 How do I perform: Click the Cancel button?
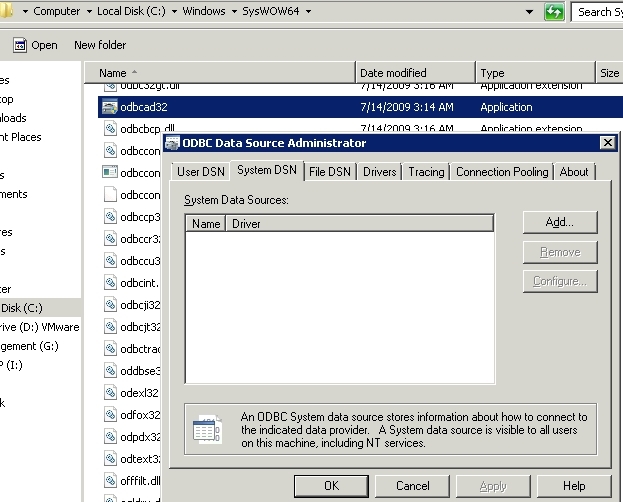tap(412, 486)
